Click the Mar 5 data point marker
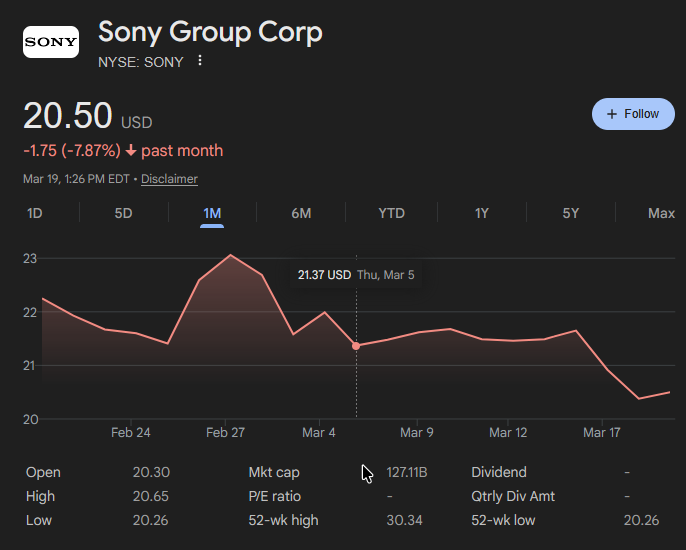Viewport: 686px width, 550px height. click(356, 346)
